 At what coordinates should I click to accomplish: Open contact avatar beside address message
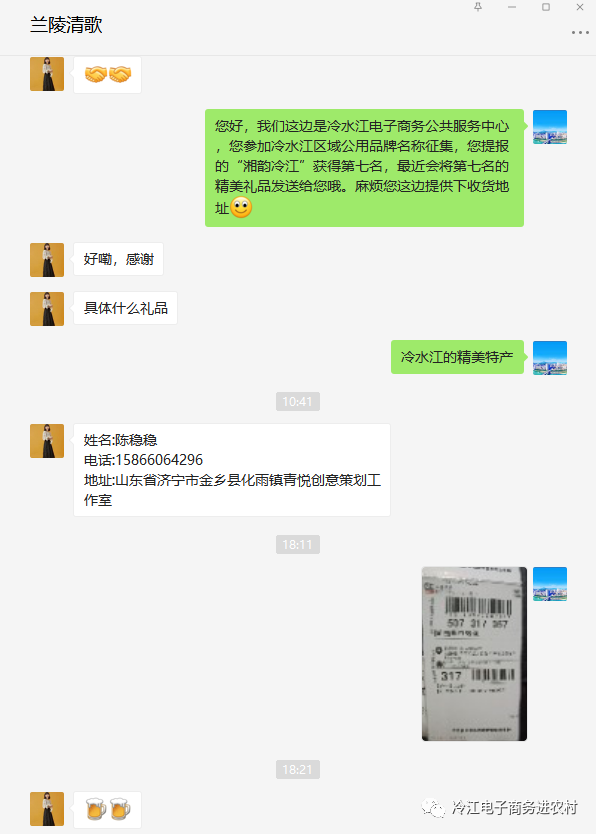pyautogui.click(x=47, y=441)
